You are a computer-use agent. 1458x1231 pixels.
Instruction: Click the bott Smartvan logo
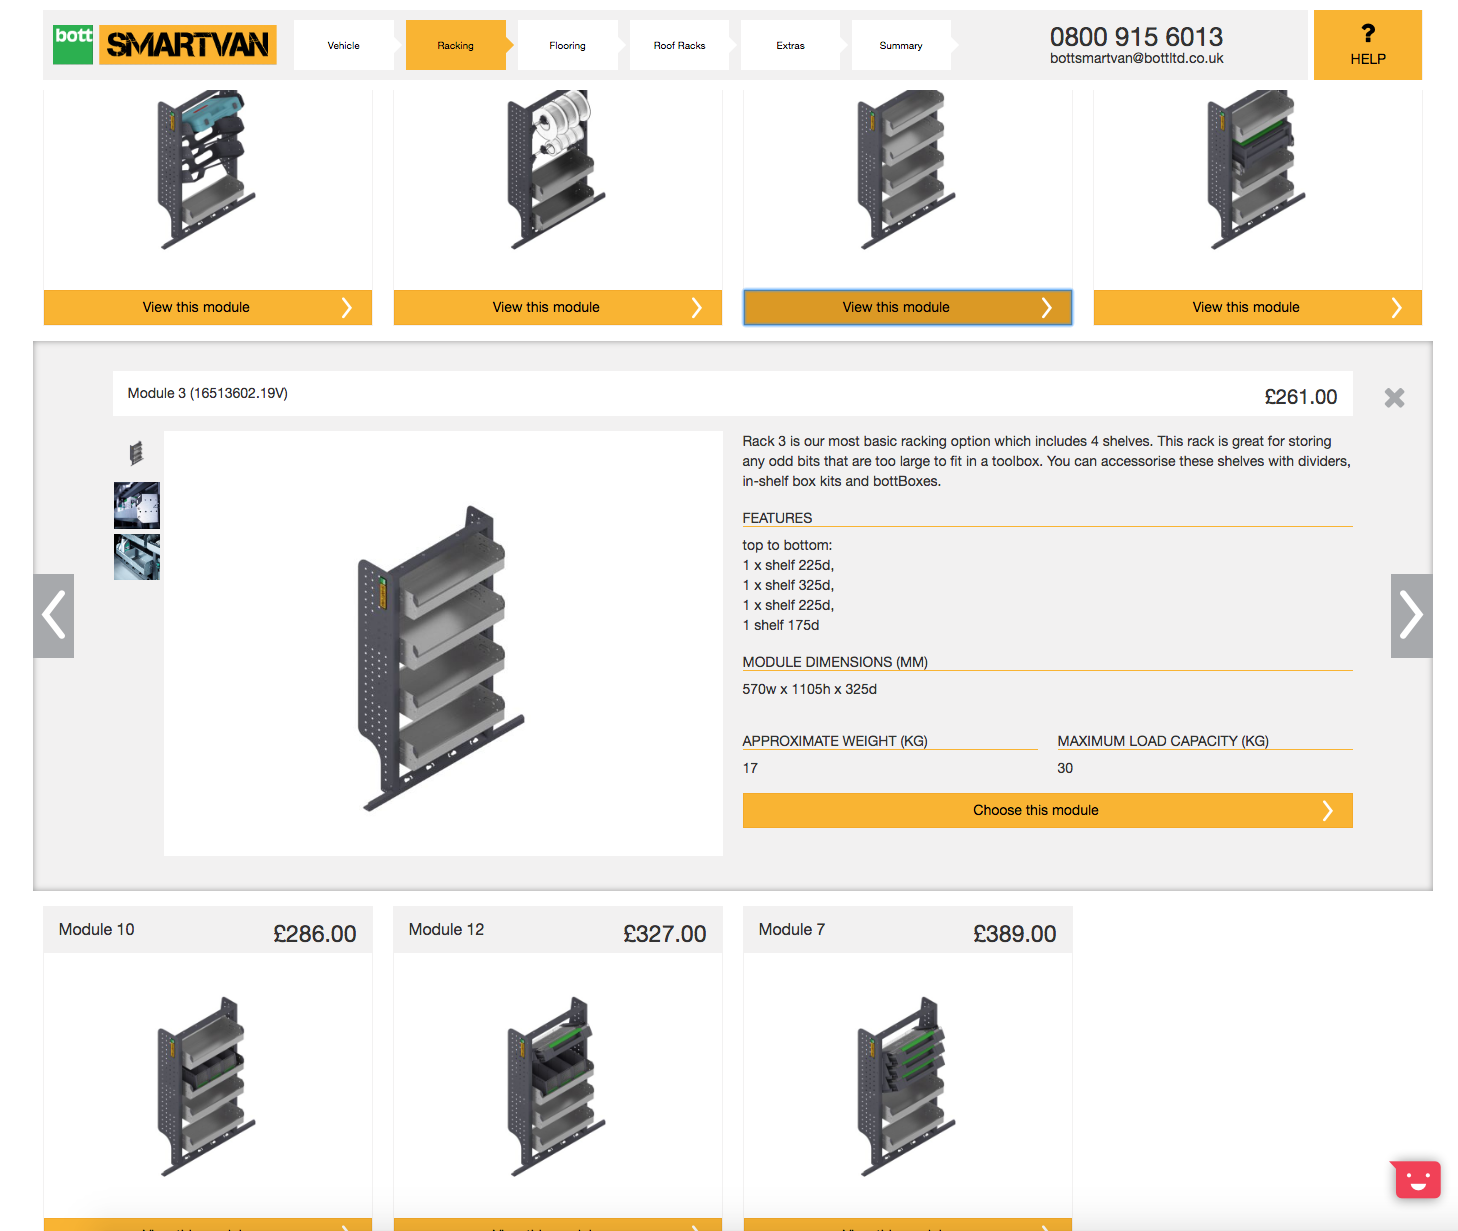tap(165, 45)
